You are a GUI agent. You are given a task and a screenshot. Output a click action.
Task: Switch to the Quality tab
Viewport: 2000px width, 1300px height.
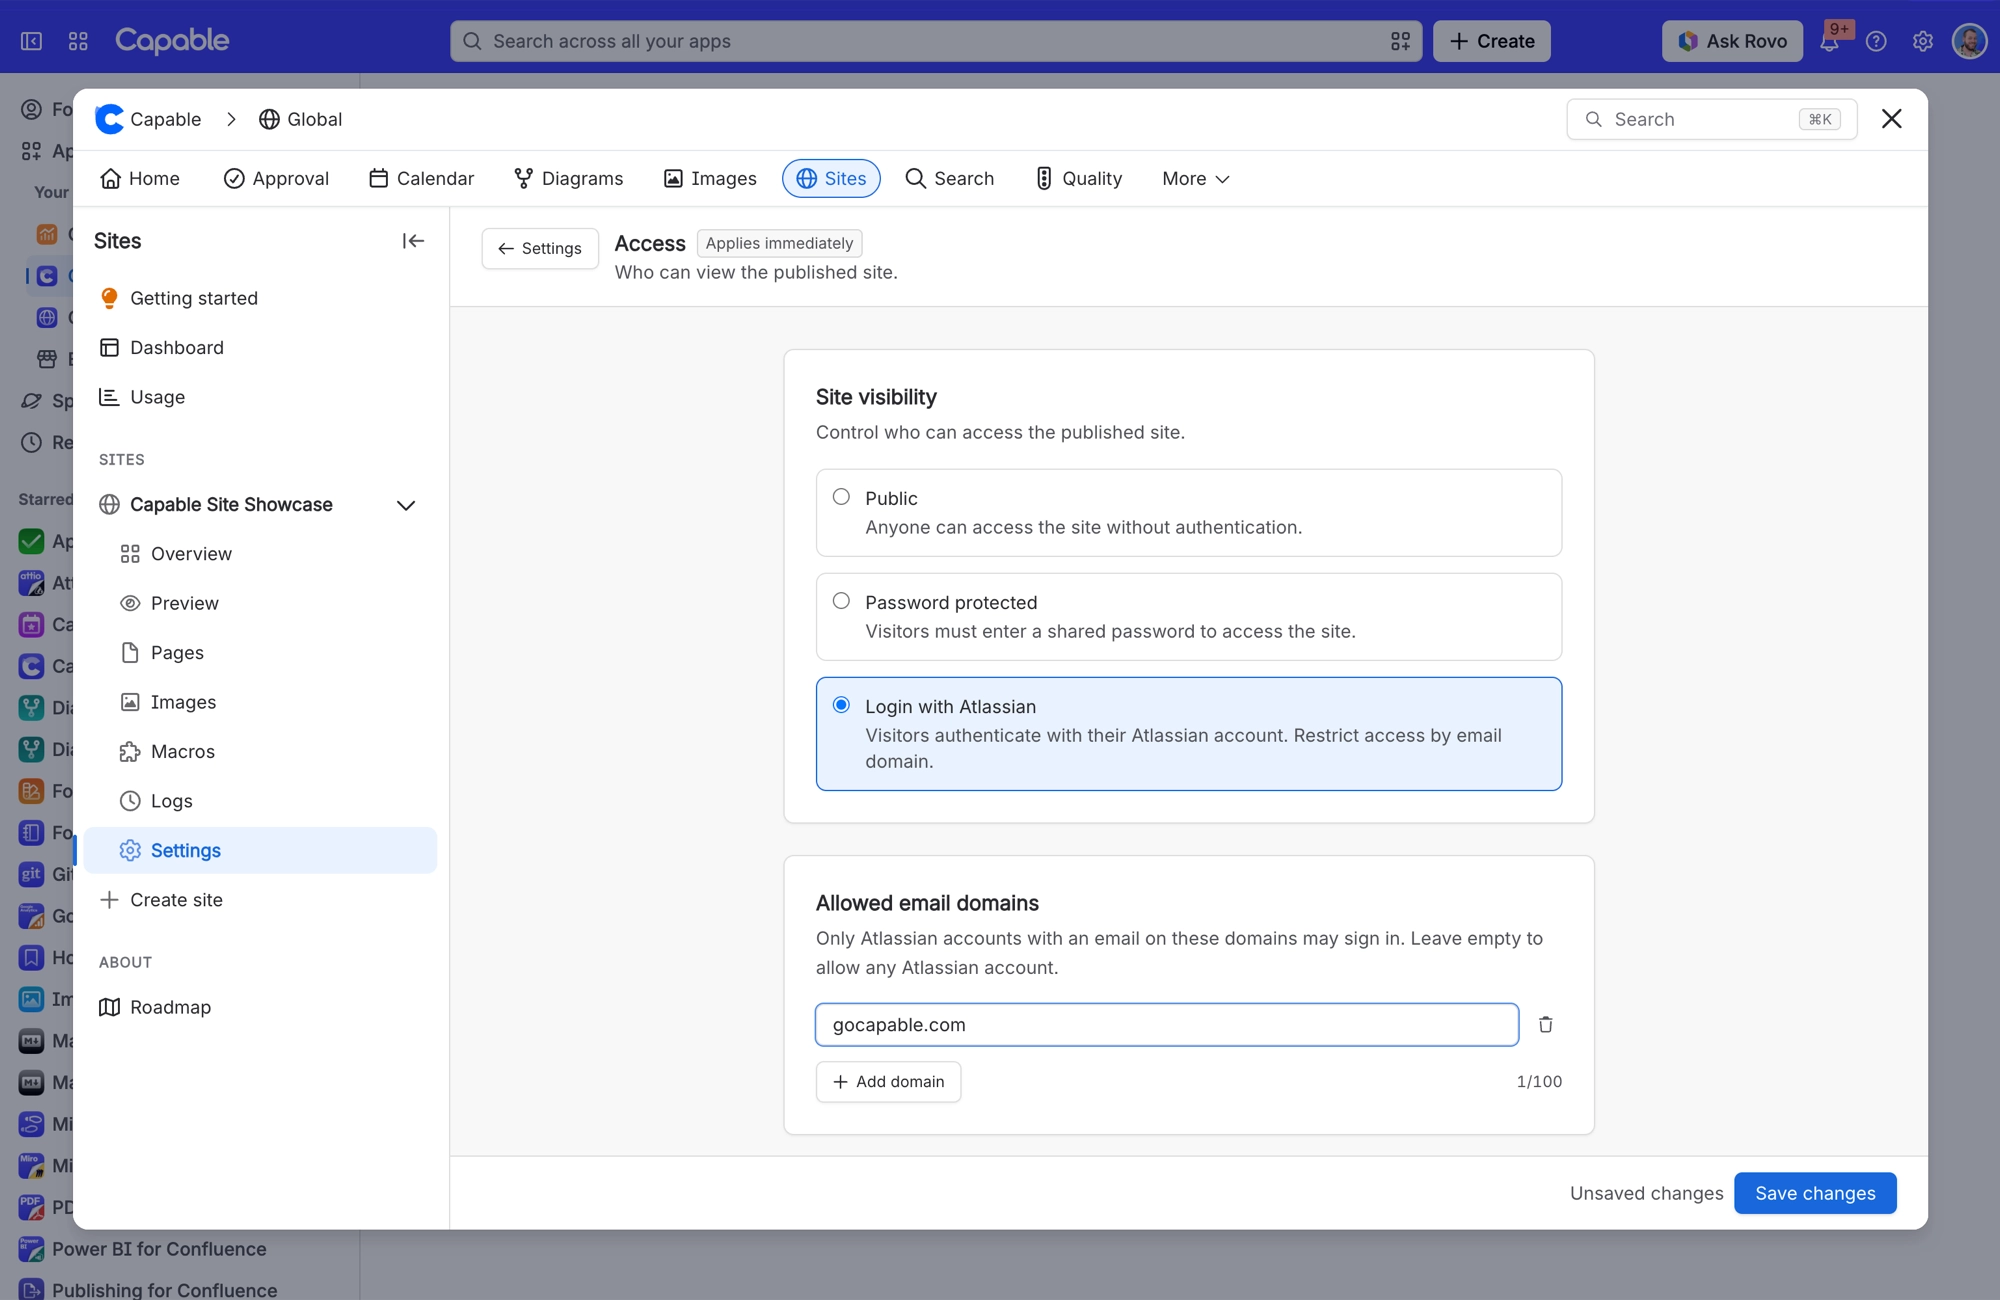click(1078, 179)
